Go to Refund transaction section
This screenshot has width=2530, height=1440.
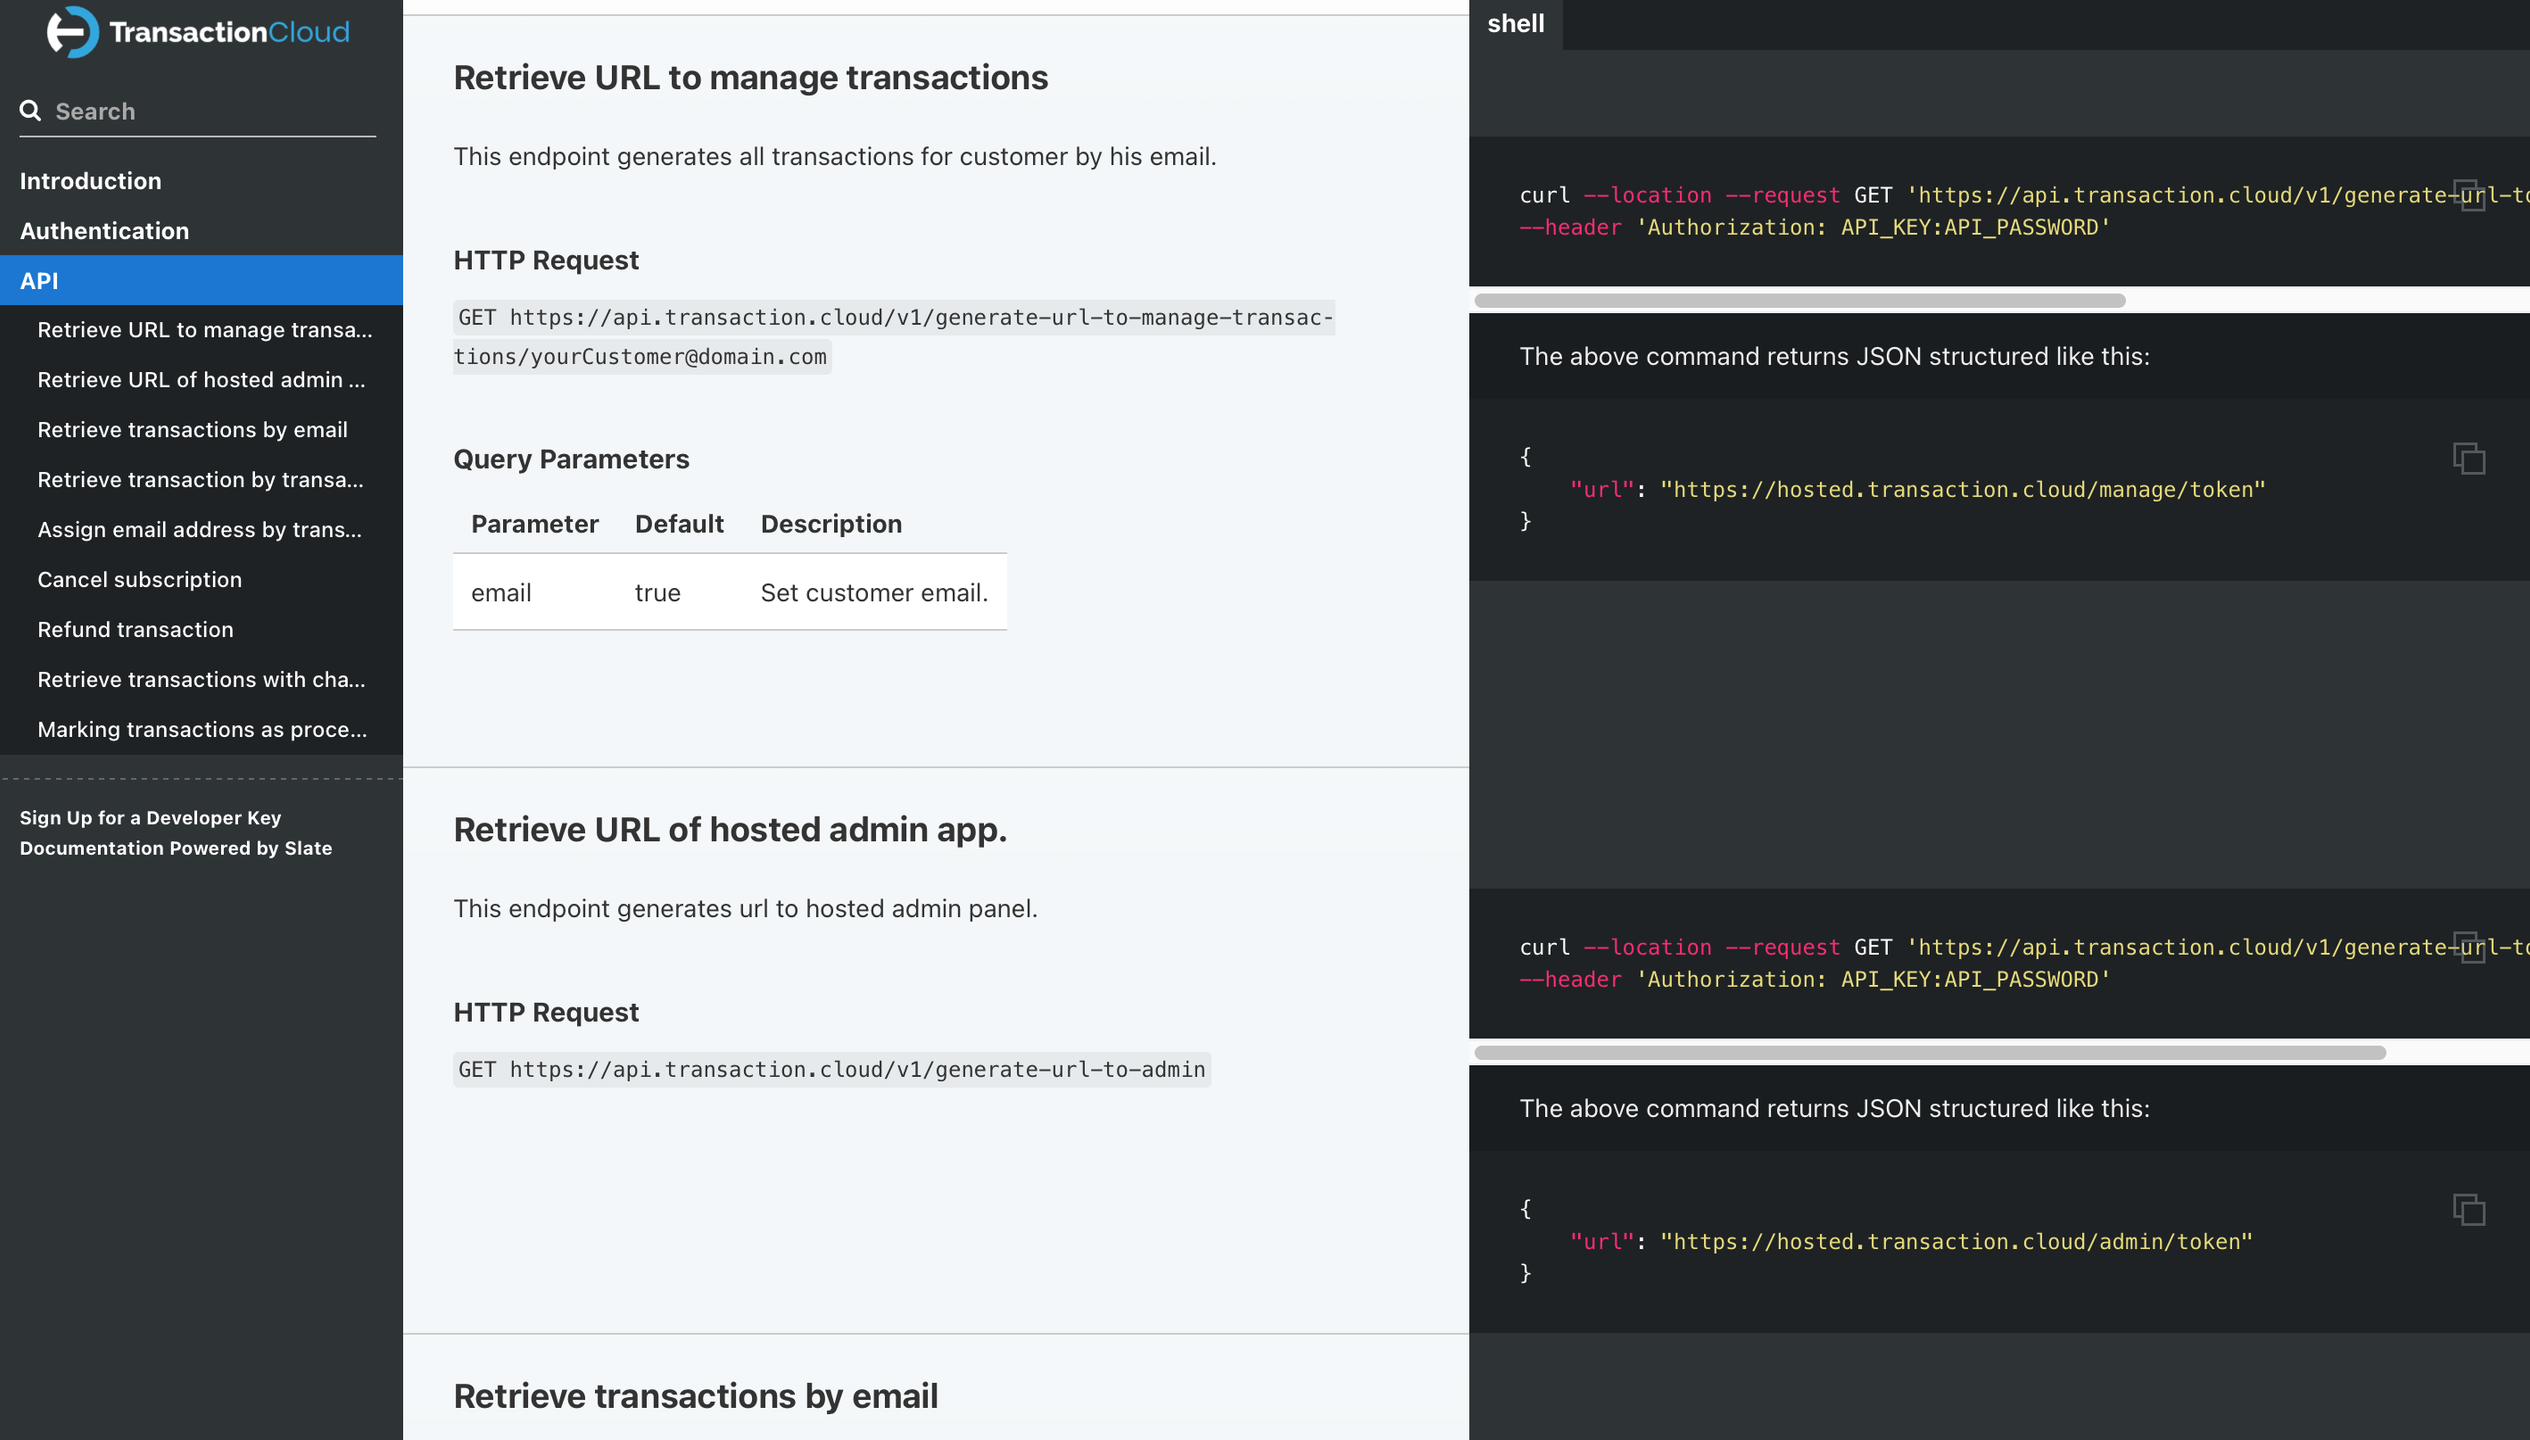pyautogui.click(x=135, y=630)
